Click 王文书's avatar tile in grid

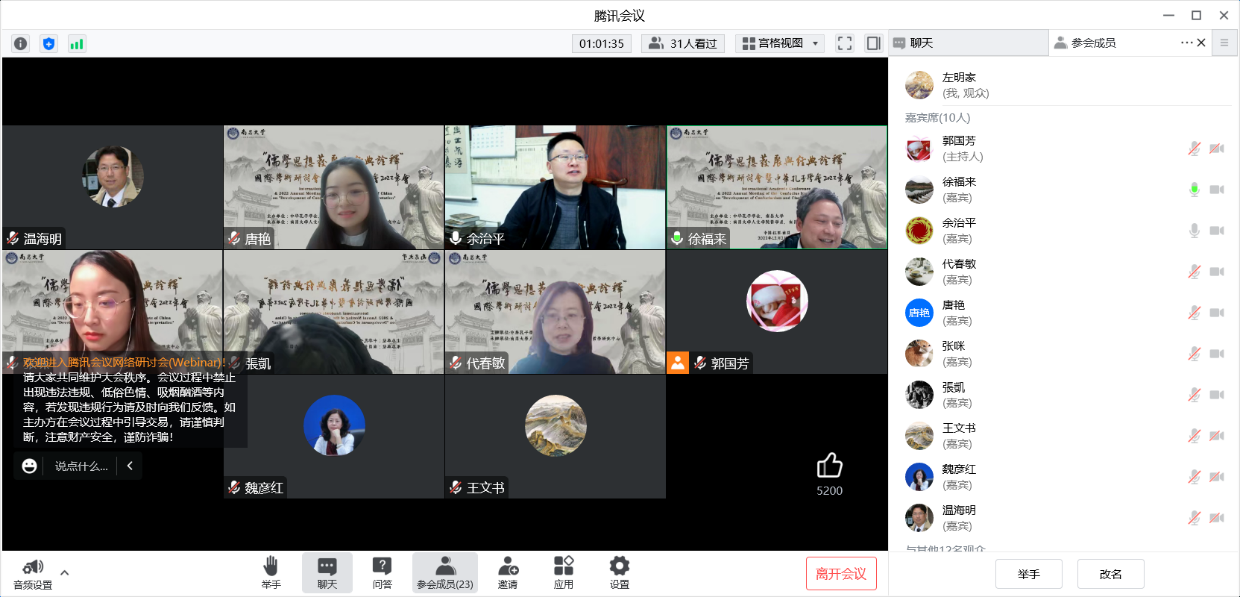(555, 425)
